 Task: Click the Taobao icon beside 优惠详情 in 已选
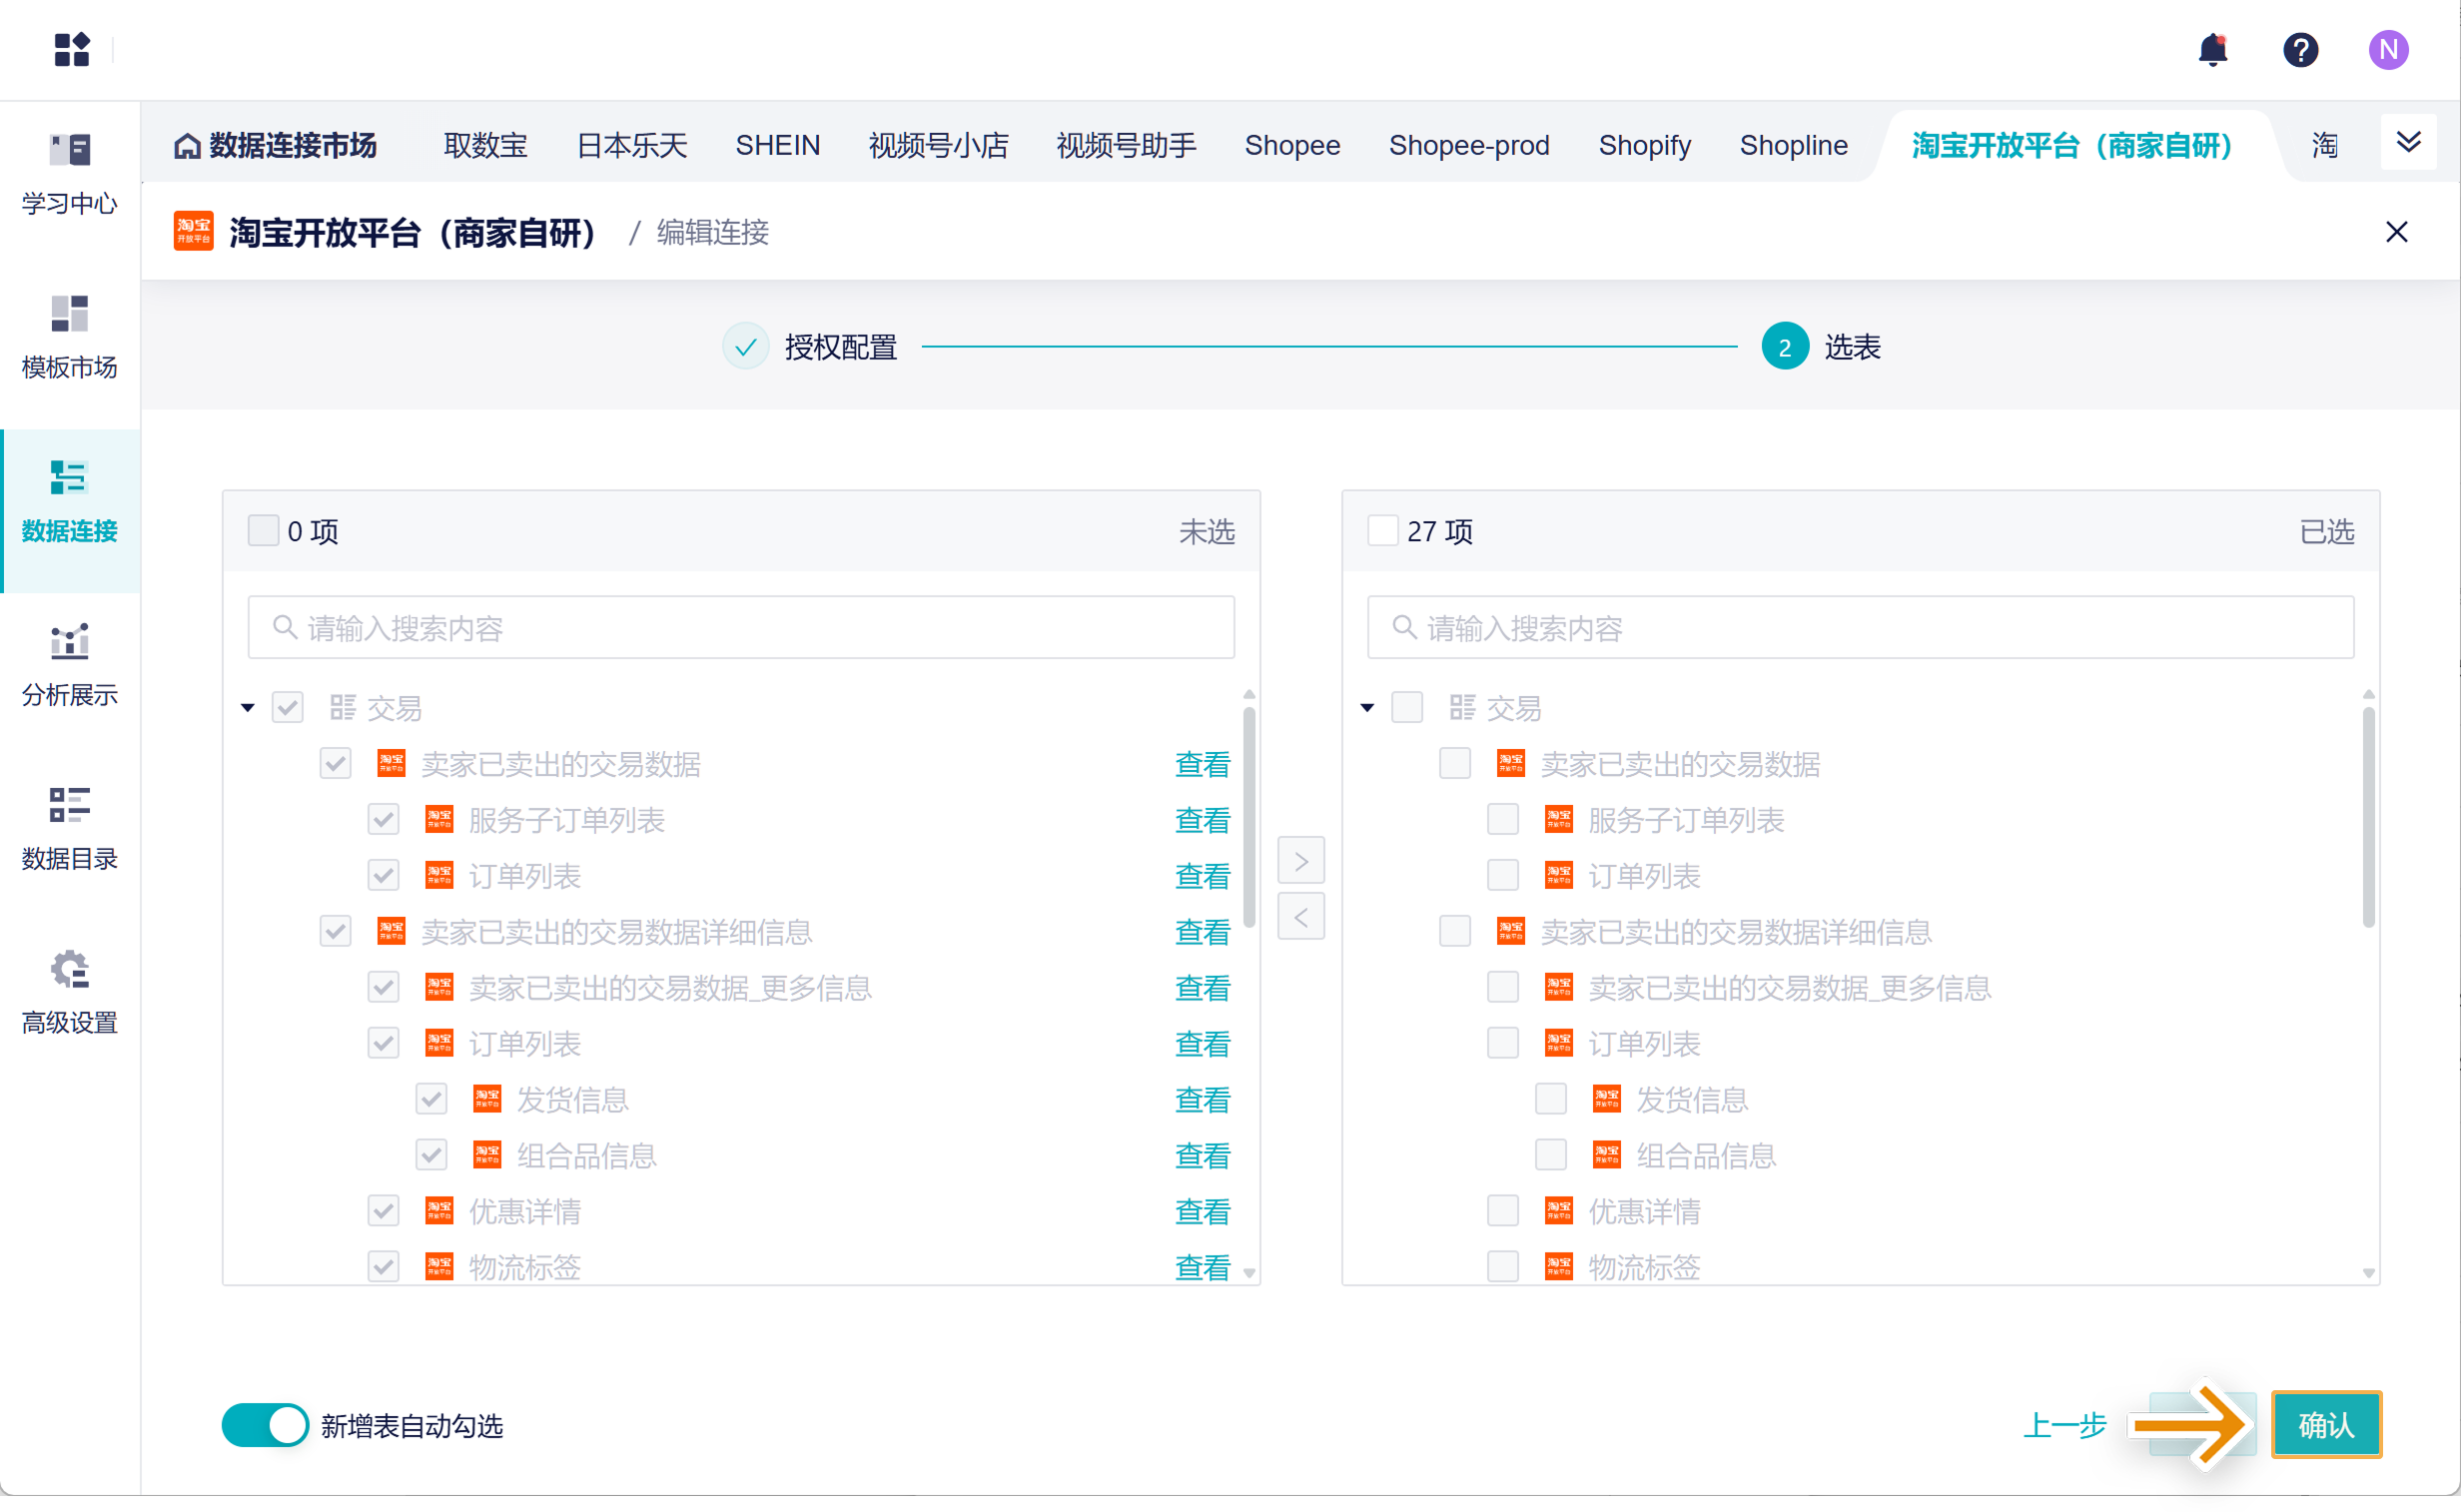pos(1558,1212)
